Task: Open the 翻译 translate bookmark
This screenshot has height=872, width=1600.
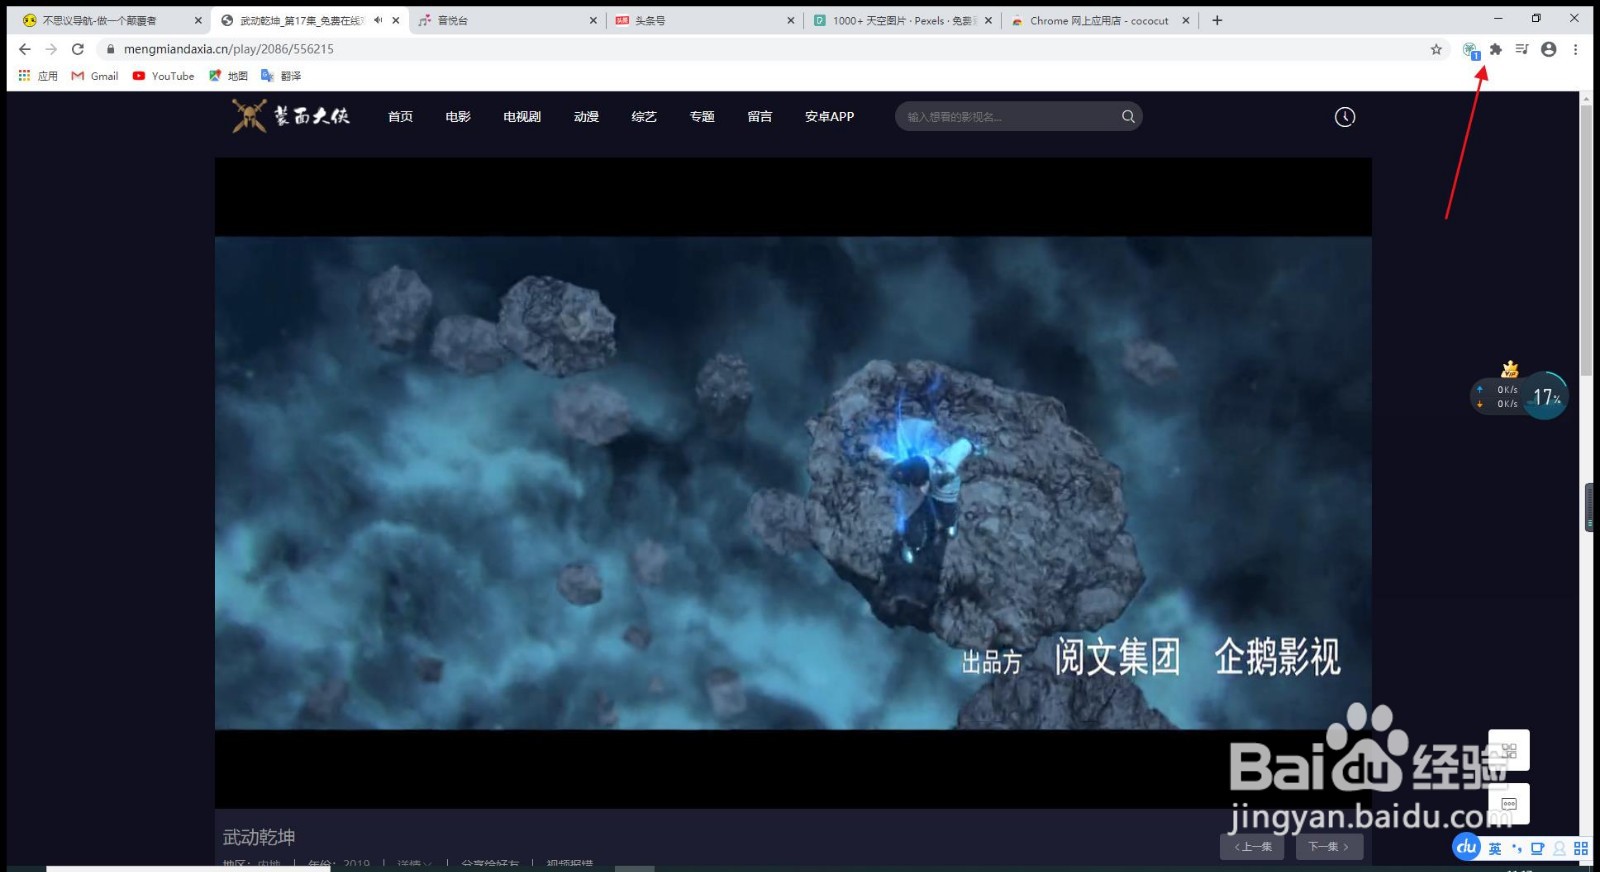Action: (281, 76)
